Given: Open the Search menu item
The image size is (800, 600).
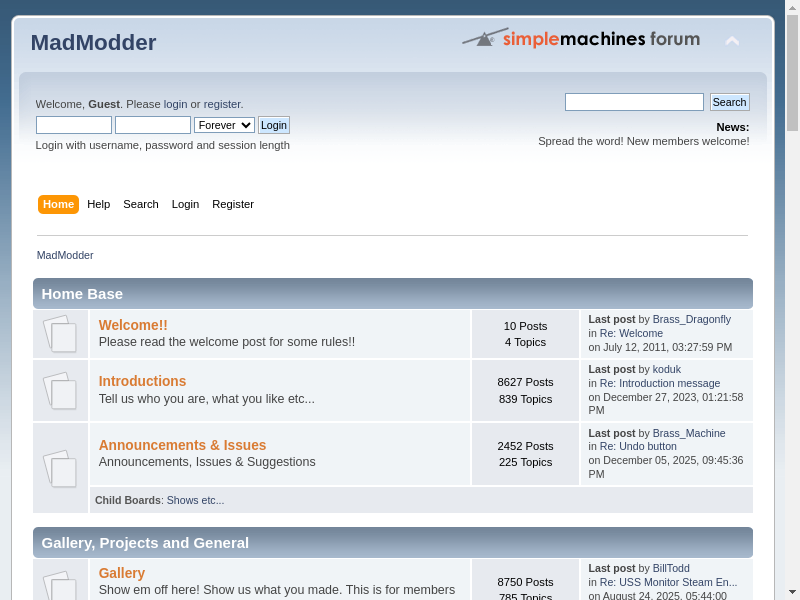Looking at the screenshot, I should 141,204.
